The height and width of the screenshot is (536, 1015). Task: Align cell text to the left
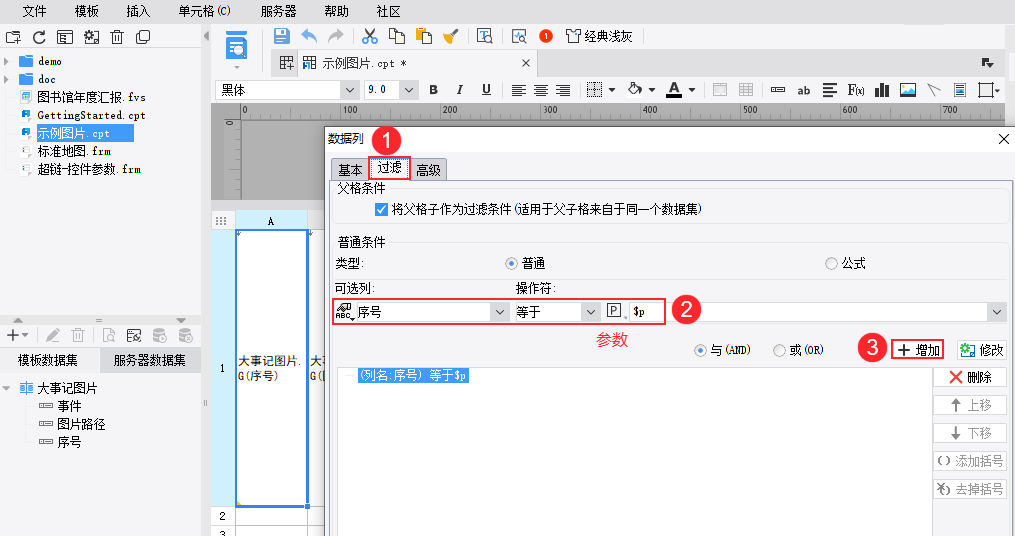[x=519, y=91]
